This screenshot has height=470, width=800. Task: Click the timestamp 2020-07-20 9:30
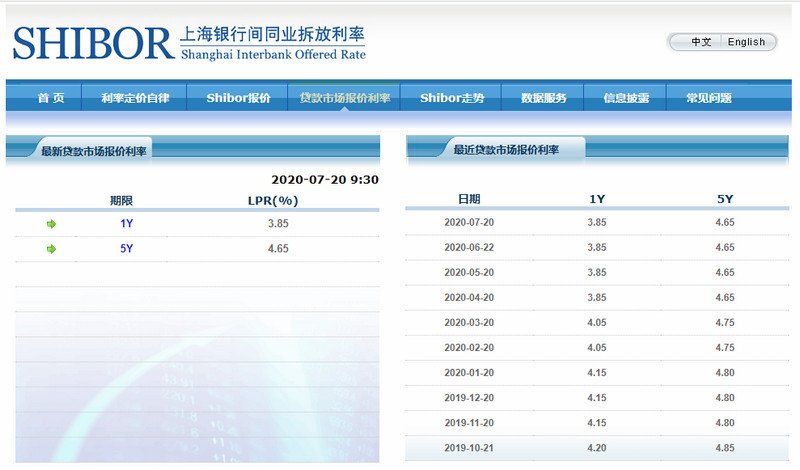(x=325, y=180)
